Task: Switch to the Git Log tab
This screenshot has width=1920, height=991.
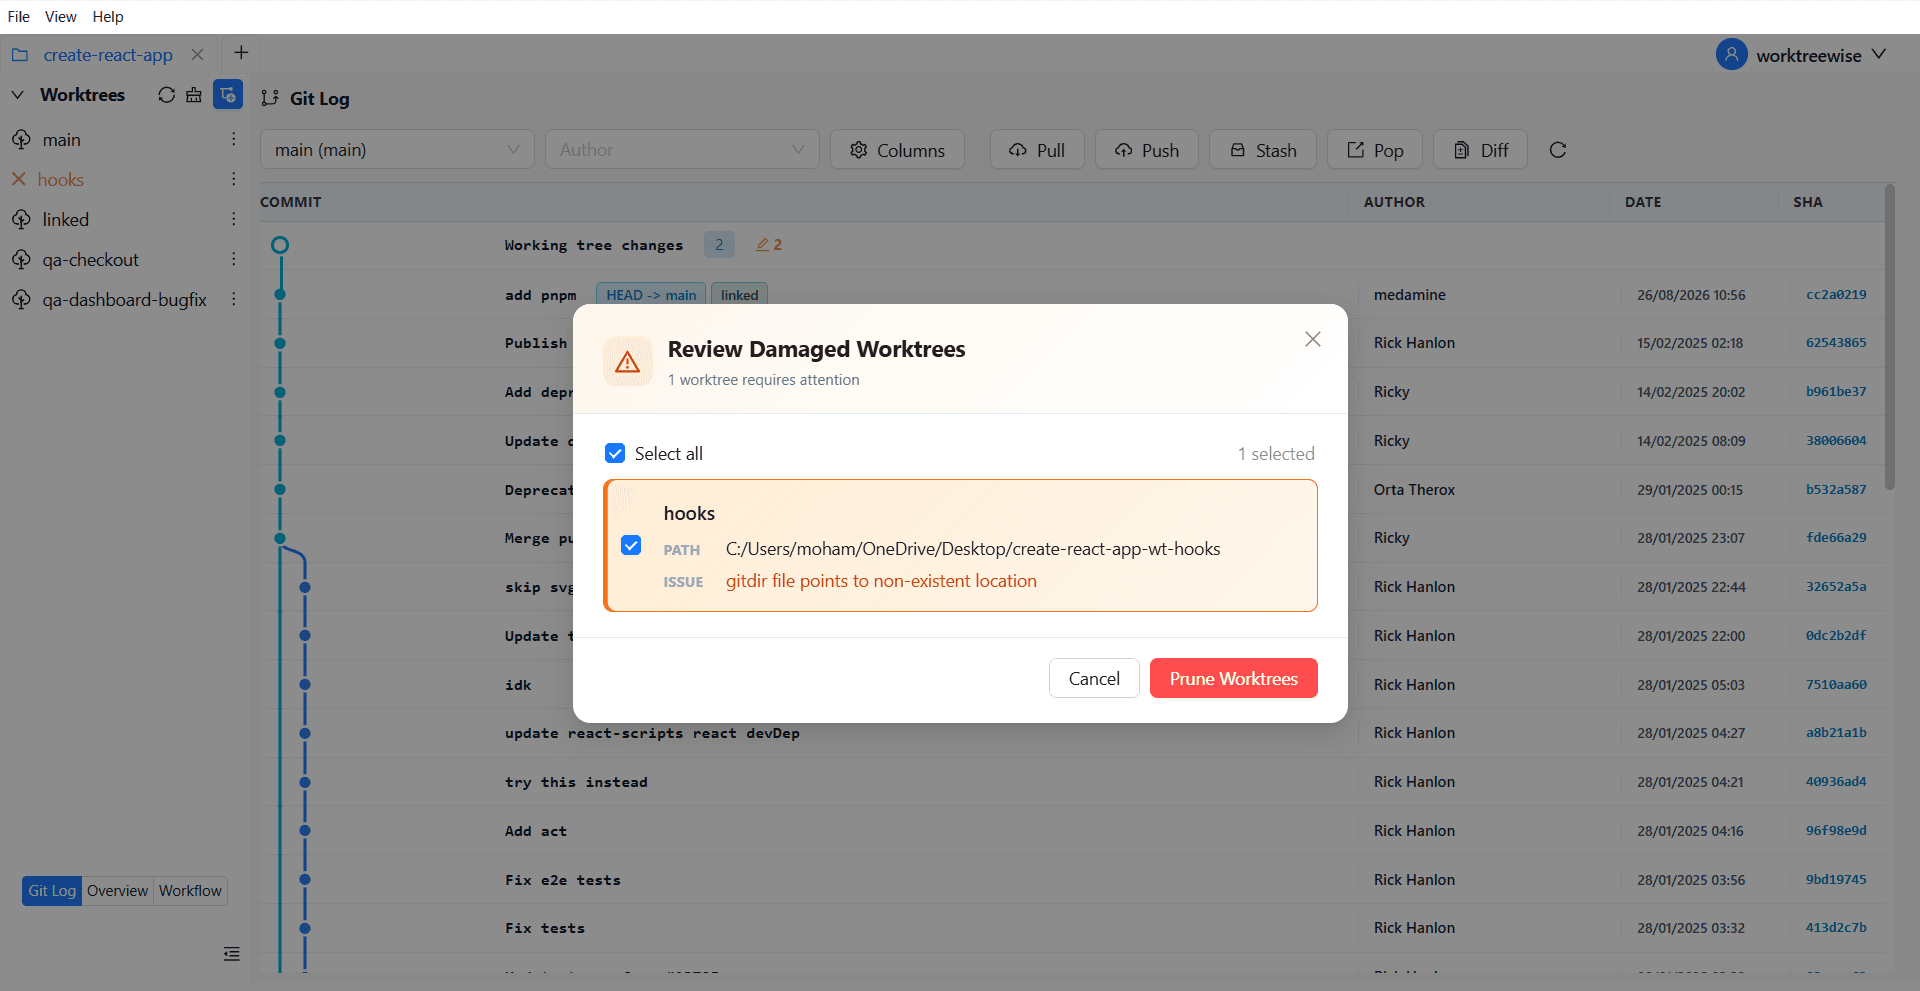Action: [52, 891]
